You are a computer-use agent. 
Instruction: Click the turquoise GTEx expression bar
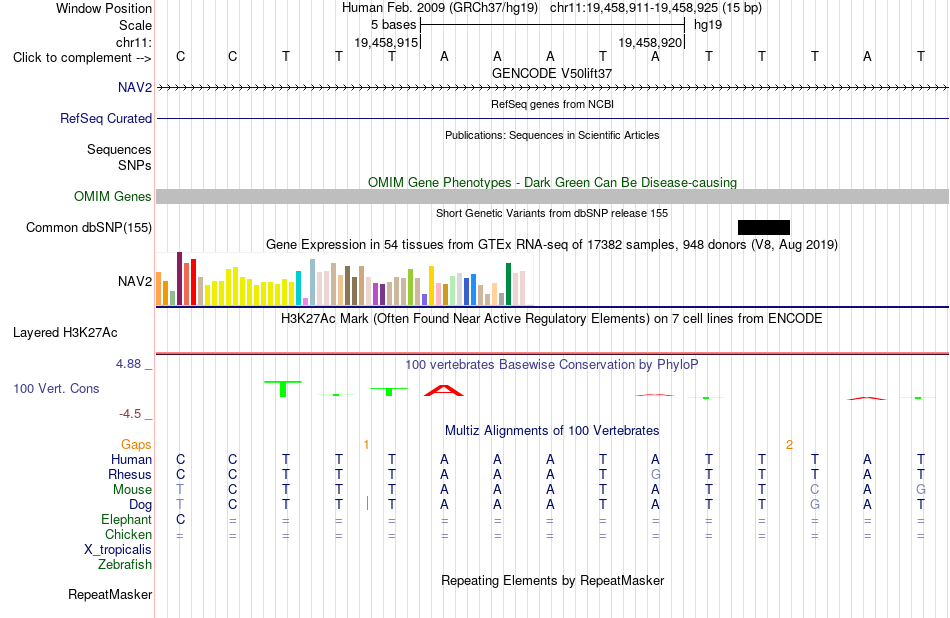click(298, 288)
